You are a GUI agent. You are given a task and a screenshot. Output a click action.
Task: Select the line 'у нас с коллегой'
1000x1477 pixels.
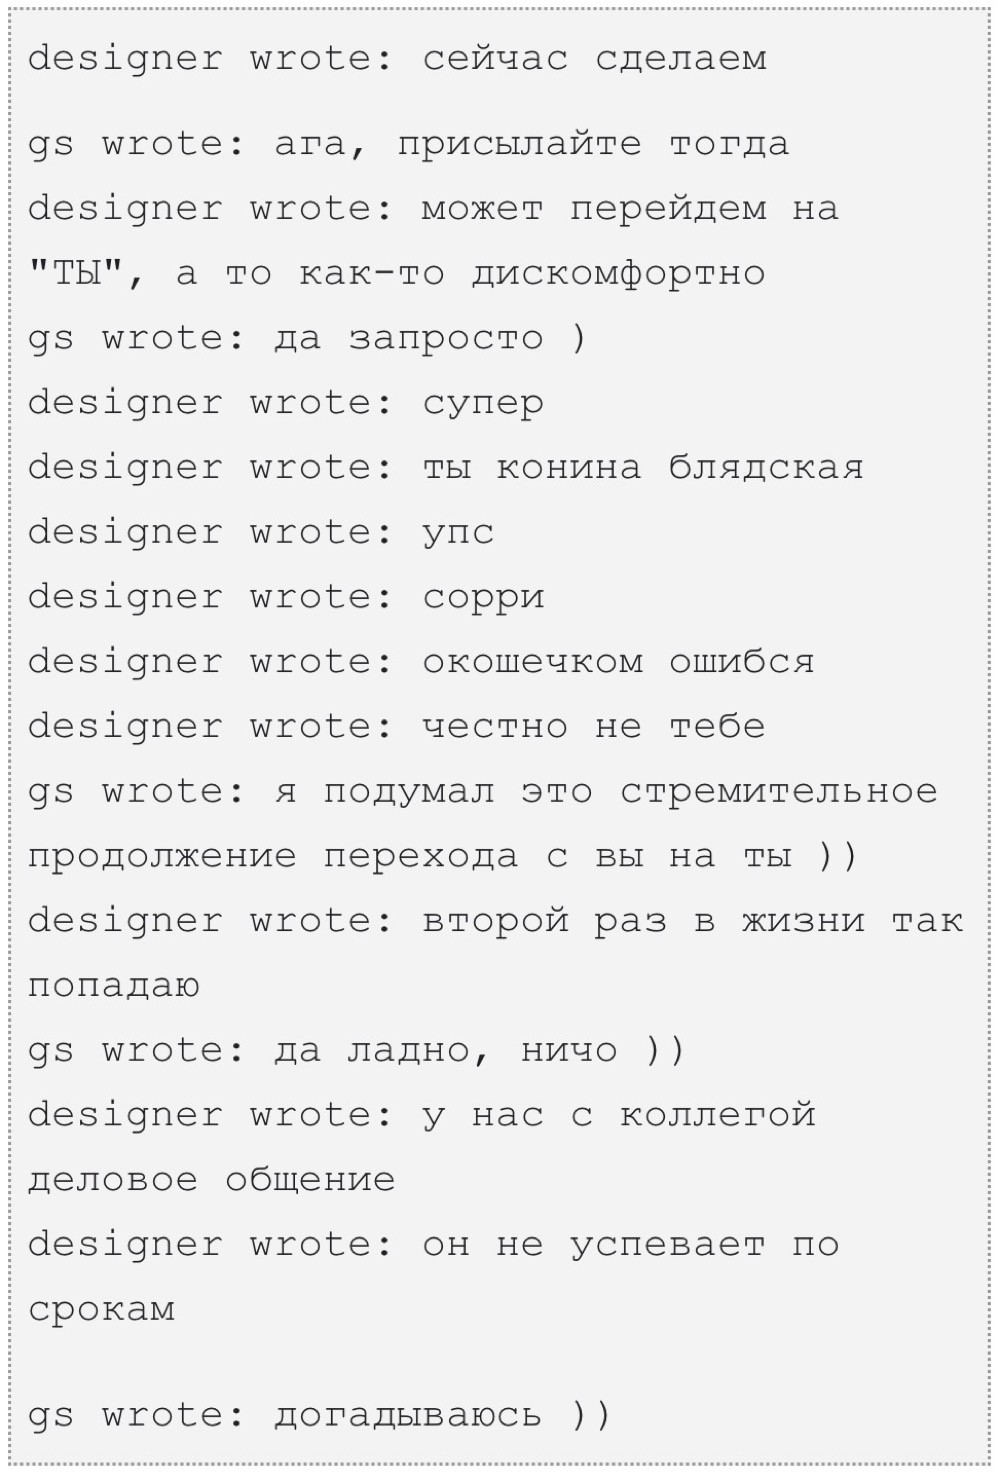tap(619, 1116)
